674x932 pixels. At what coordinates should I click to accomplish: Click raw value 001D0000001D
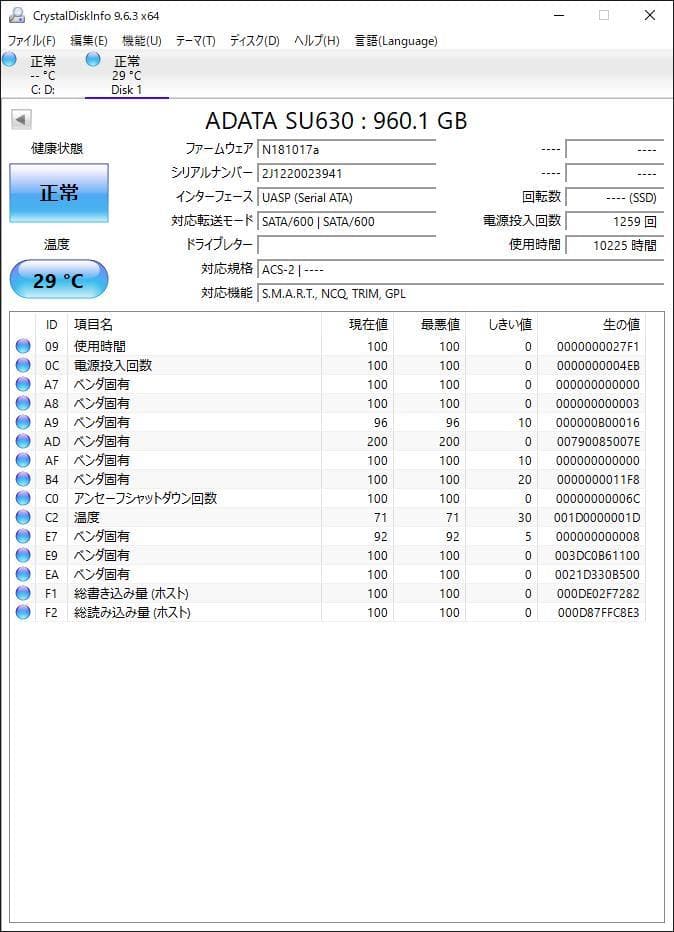point(597,518)
